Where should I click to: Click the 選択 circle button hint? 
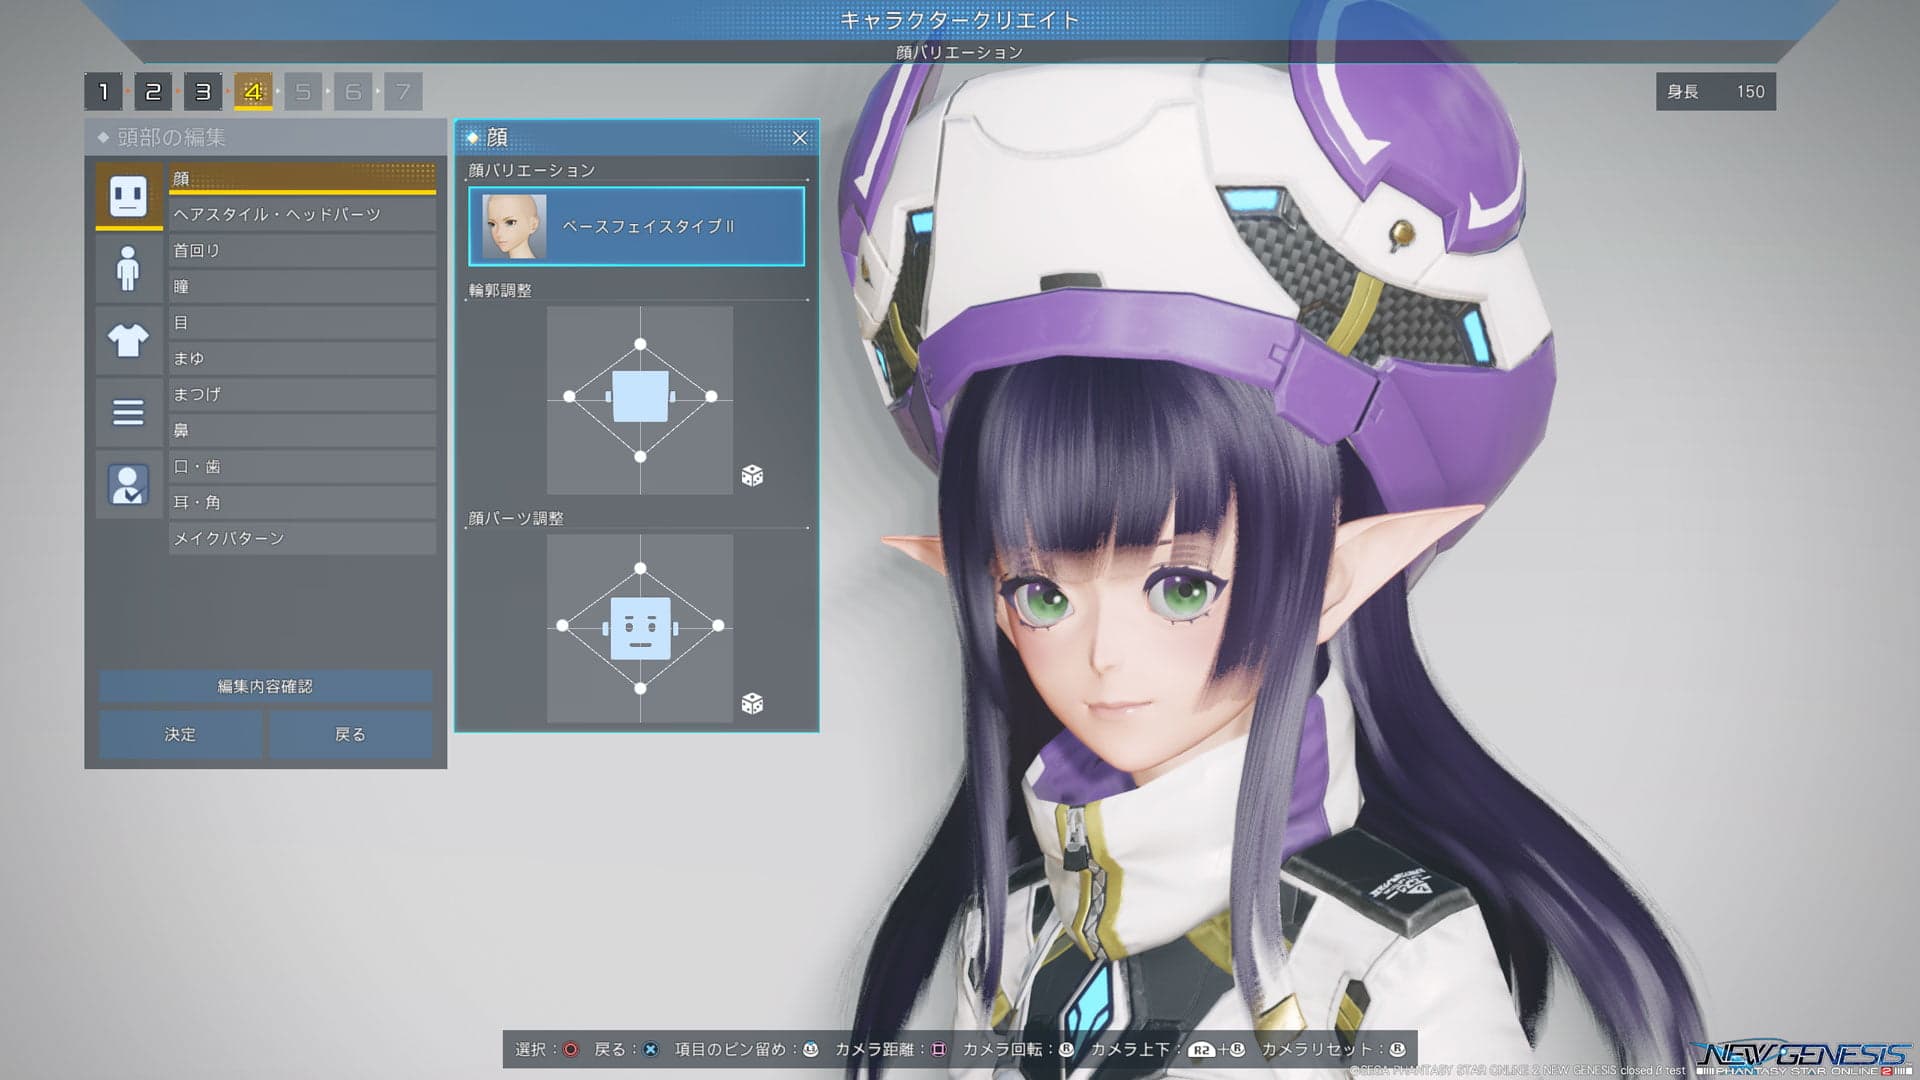click(x=571, y=1049)
